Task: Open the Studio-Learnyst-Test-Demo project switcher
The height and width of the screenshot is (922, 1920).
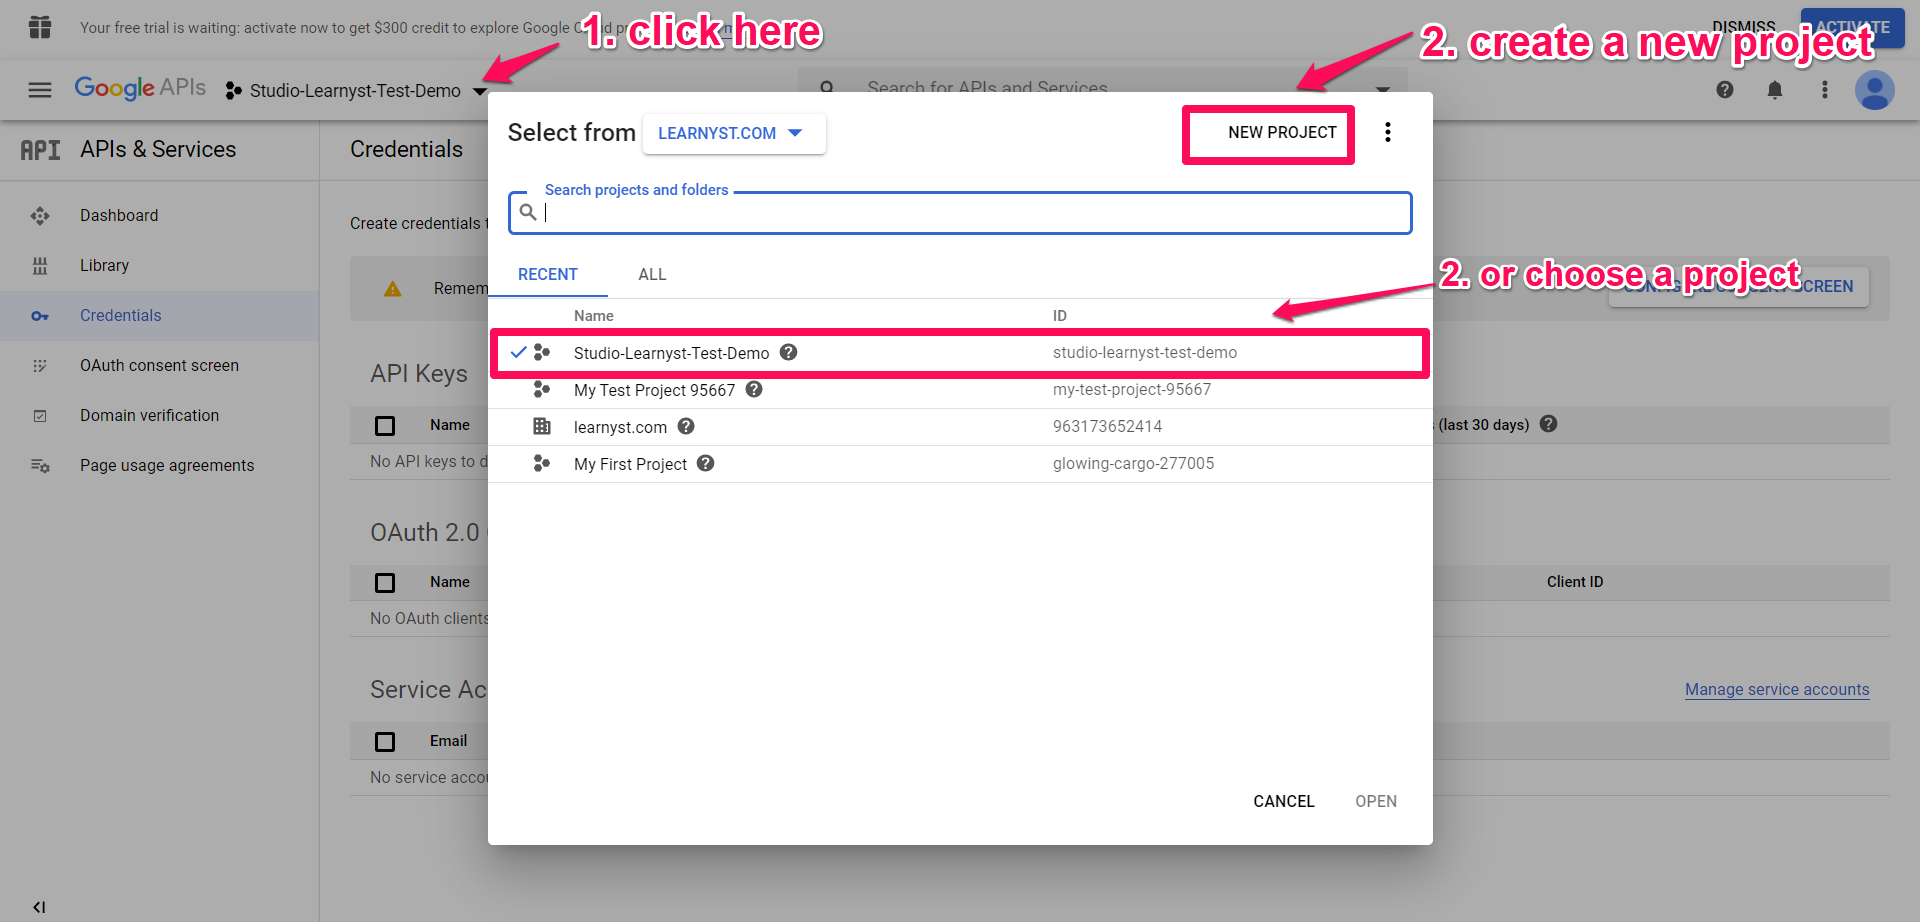Action: [x=355, y=90]
